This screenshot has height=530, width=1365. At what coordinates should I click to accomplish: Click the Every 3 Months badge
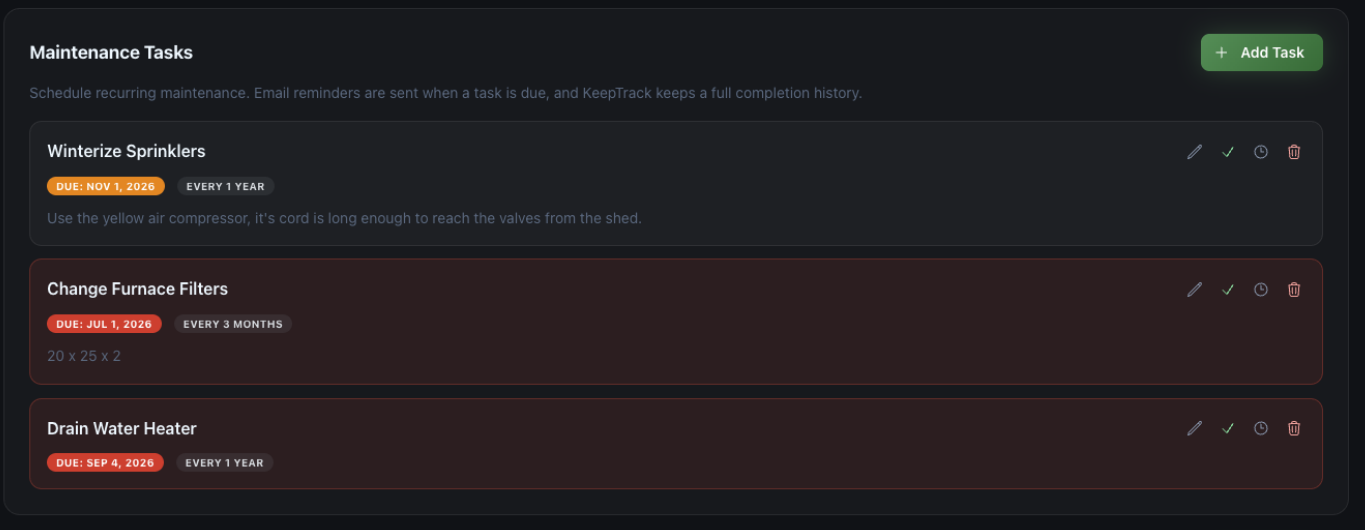(x=233, y=324)
